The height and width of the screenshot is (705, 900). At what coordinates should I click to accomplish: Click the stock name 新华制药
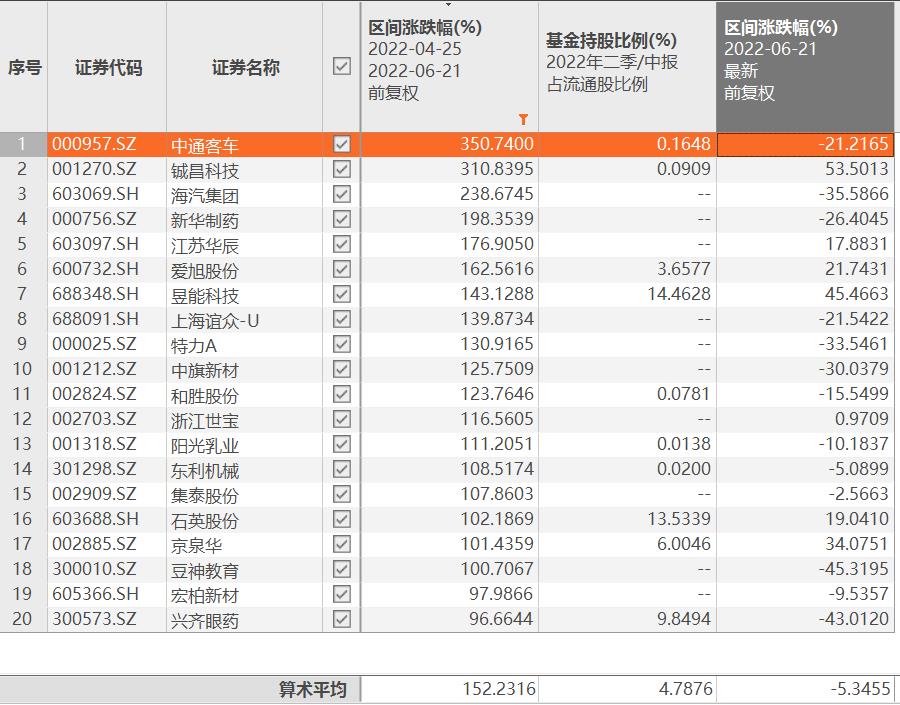[x=205, y=220]
